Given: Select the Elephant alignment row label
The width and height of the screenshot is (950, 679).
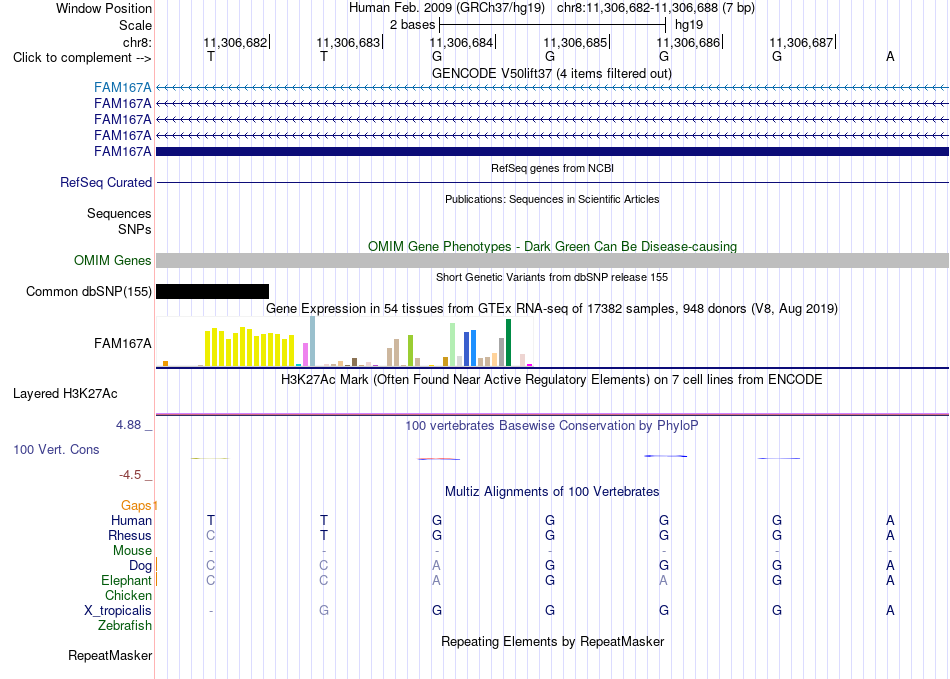Looking at the screenshot, I should click(x=126, y=580).
